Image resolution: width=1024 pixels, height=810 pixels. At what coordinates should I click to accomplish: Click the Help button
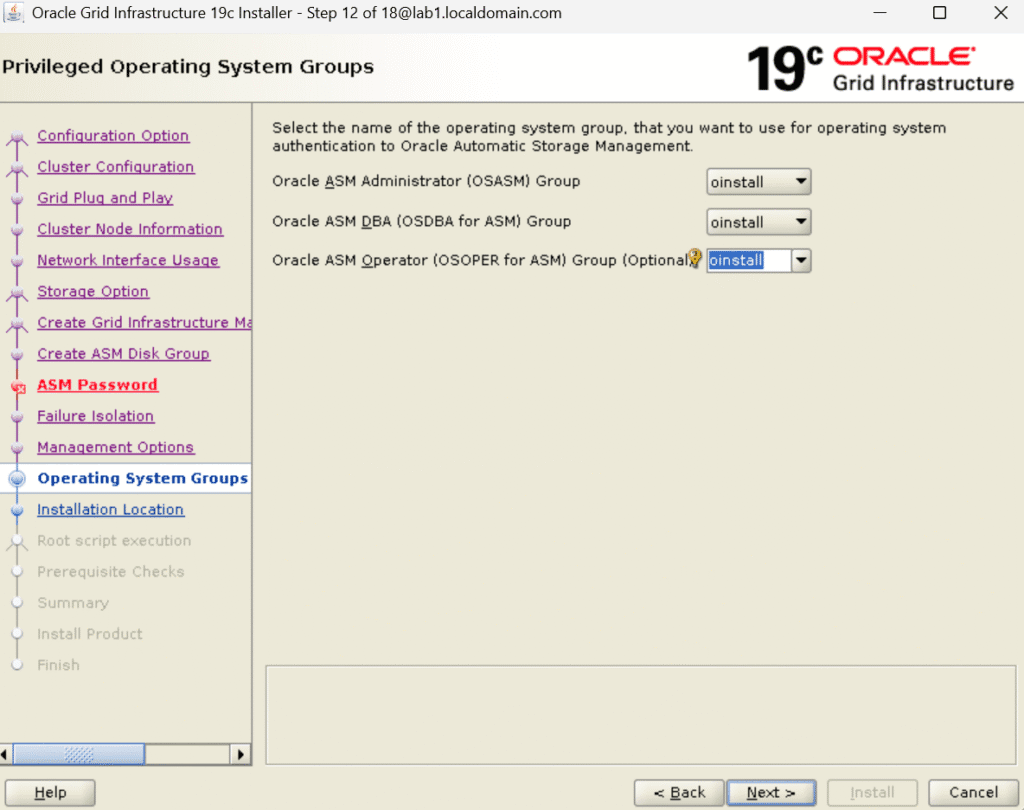point(50,792)
